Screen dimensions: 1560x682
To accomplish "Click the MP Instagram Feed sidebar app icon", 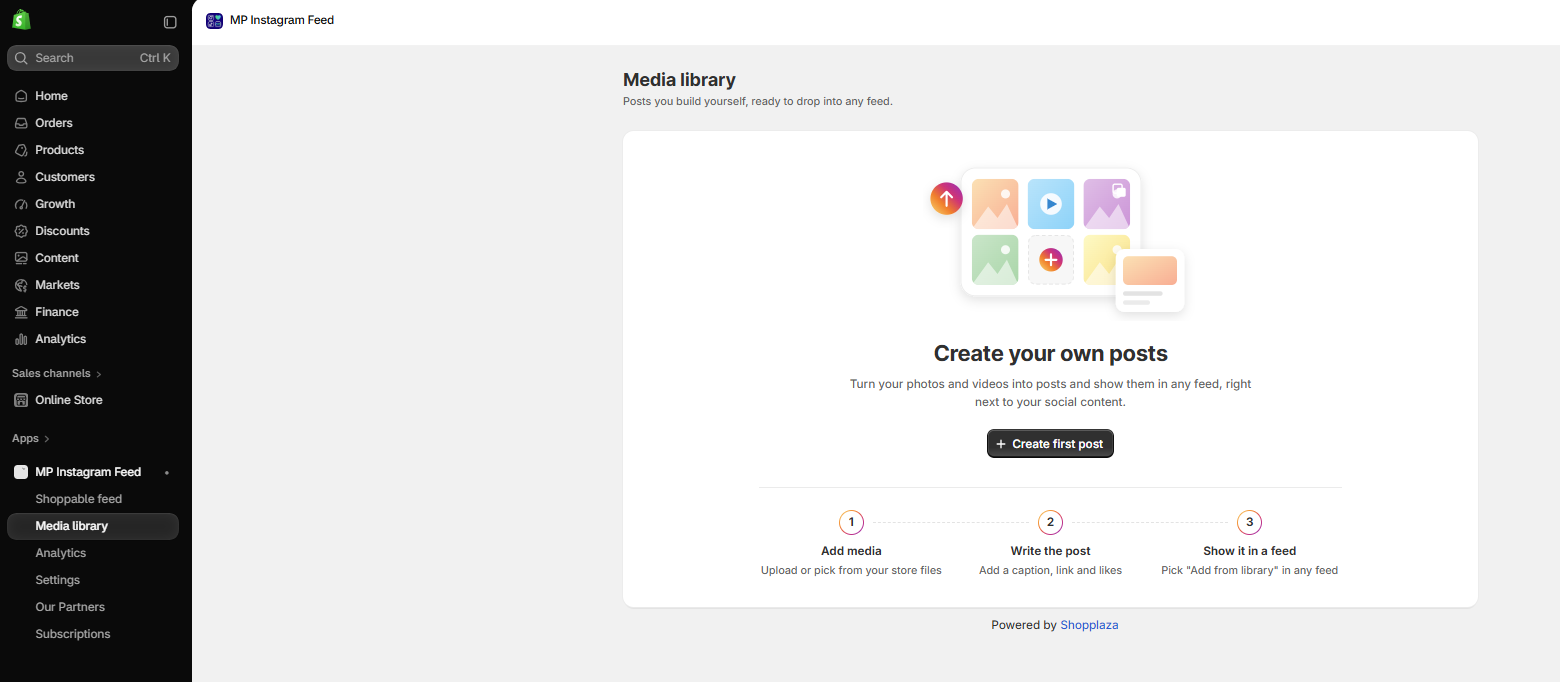I will click(21, 472).
